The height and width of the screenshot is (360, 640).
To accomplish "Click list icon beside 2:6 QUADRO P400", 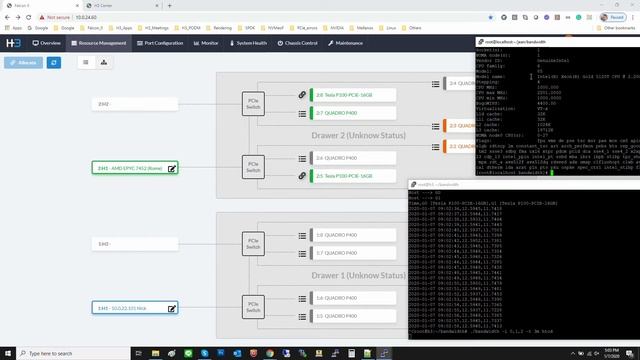I will (302, 159).
